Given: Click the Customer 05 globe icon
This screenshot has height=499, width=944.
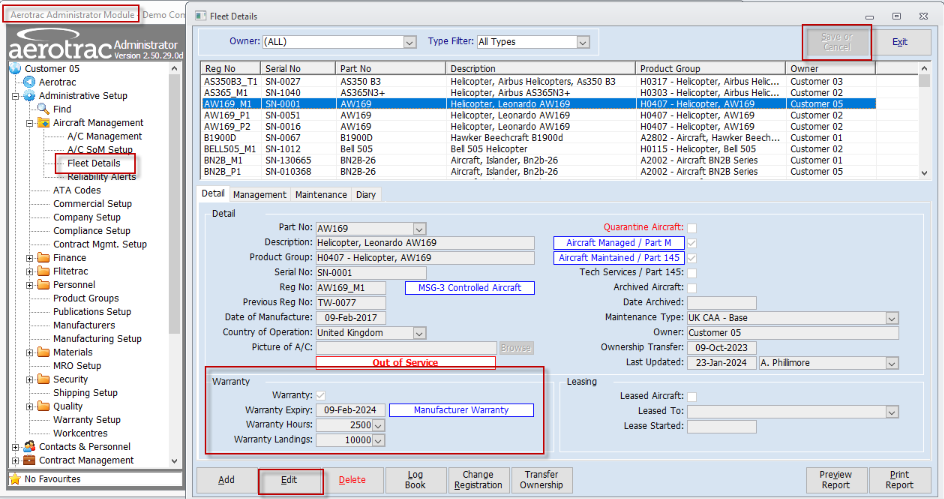Looking at the screenshot, I should [15, 68].
